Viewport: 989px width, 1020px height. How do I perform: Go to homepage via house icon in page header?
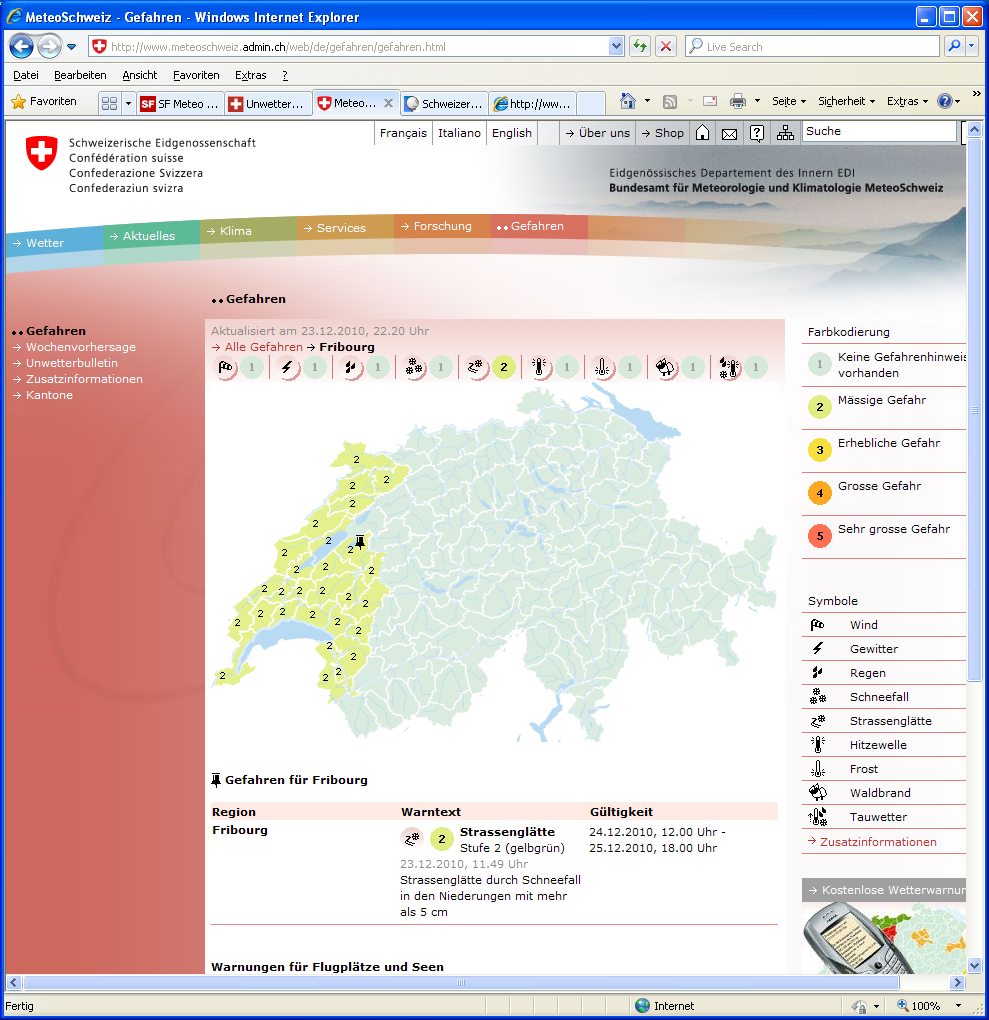click(x=702, y=133)
